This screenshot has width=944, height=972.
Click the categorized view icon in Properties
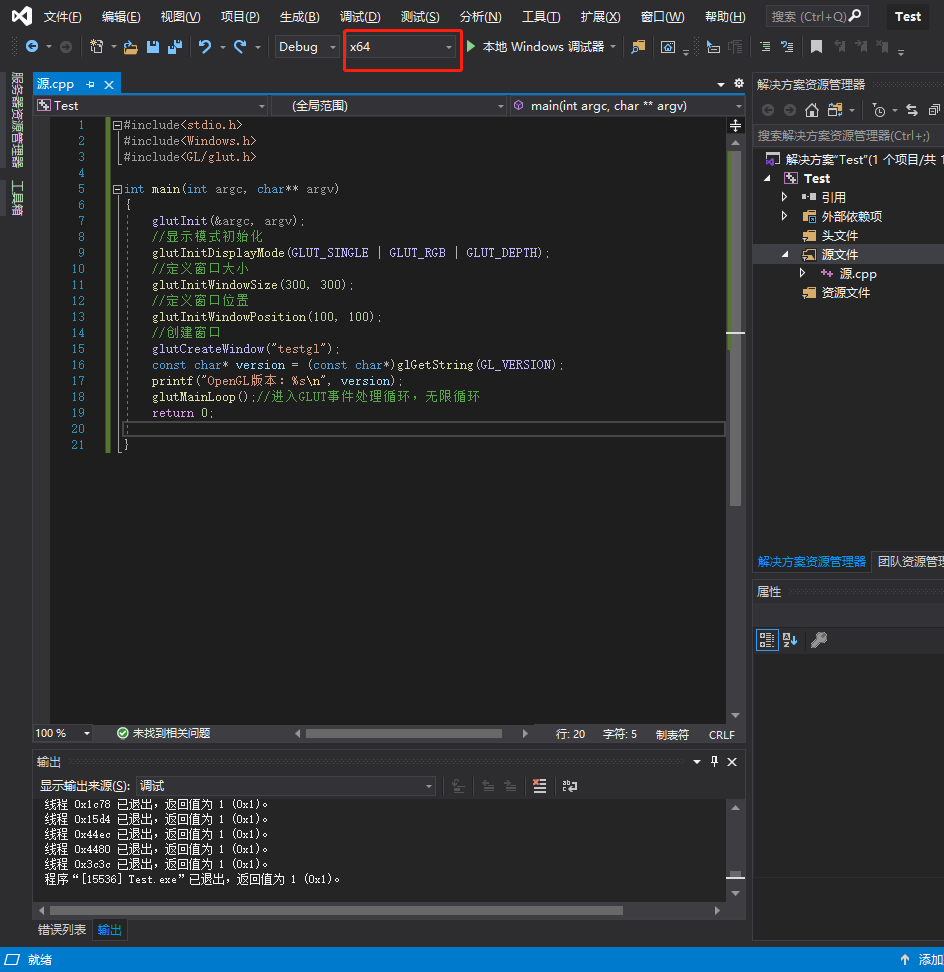coord(767,640)
